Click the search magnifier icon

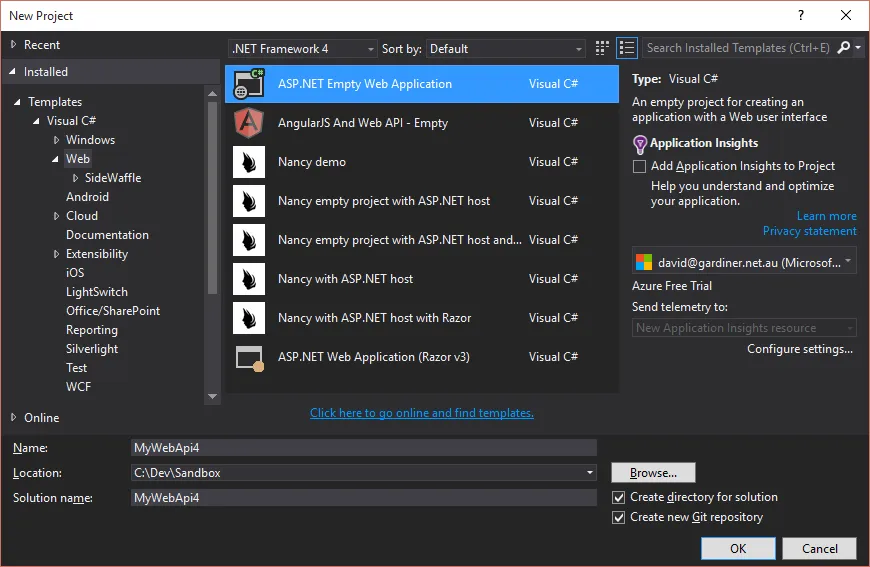pos(844,48)
